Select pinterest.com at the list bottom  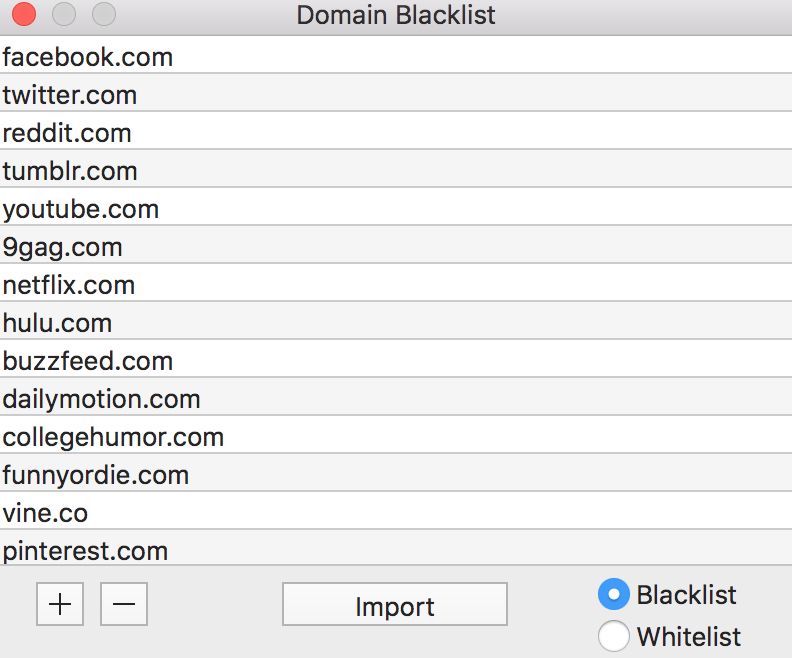(85, 550)
